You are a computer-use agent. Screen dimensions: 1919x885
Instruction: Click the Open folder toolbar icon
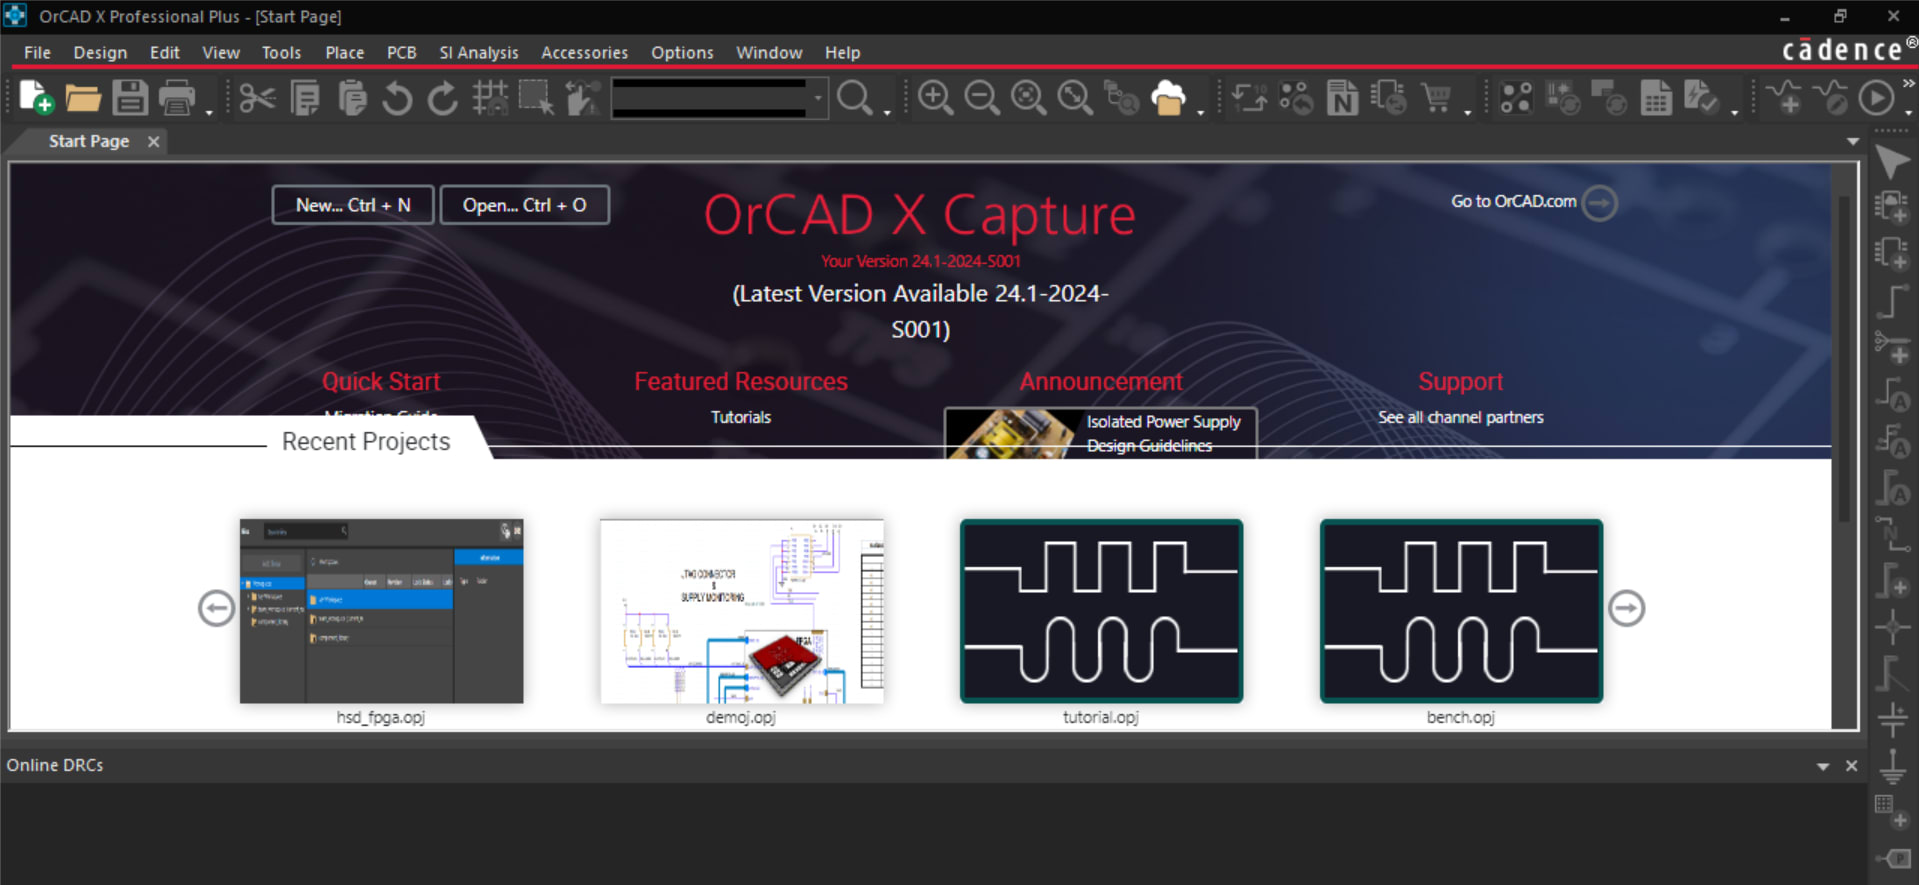click(x=83, y=97)
